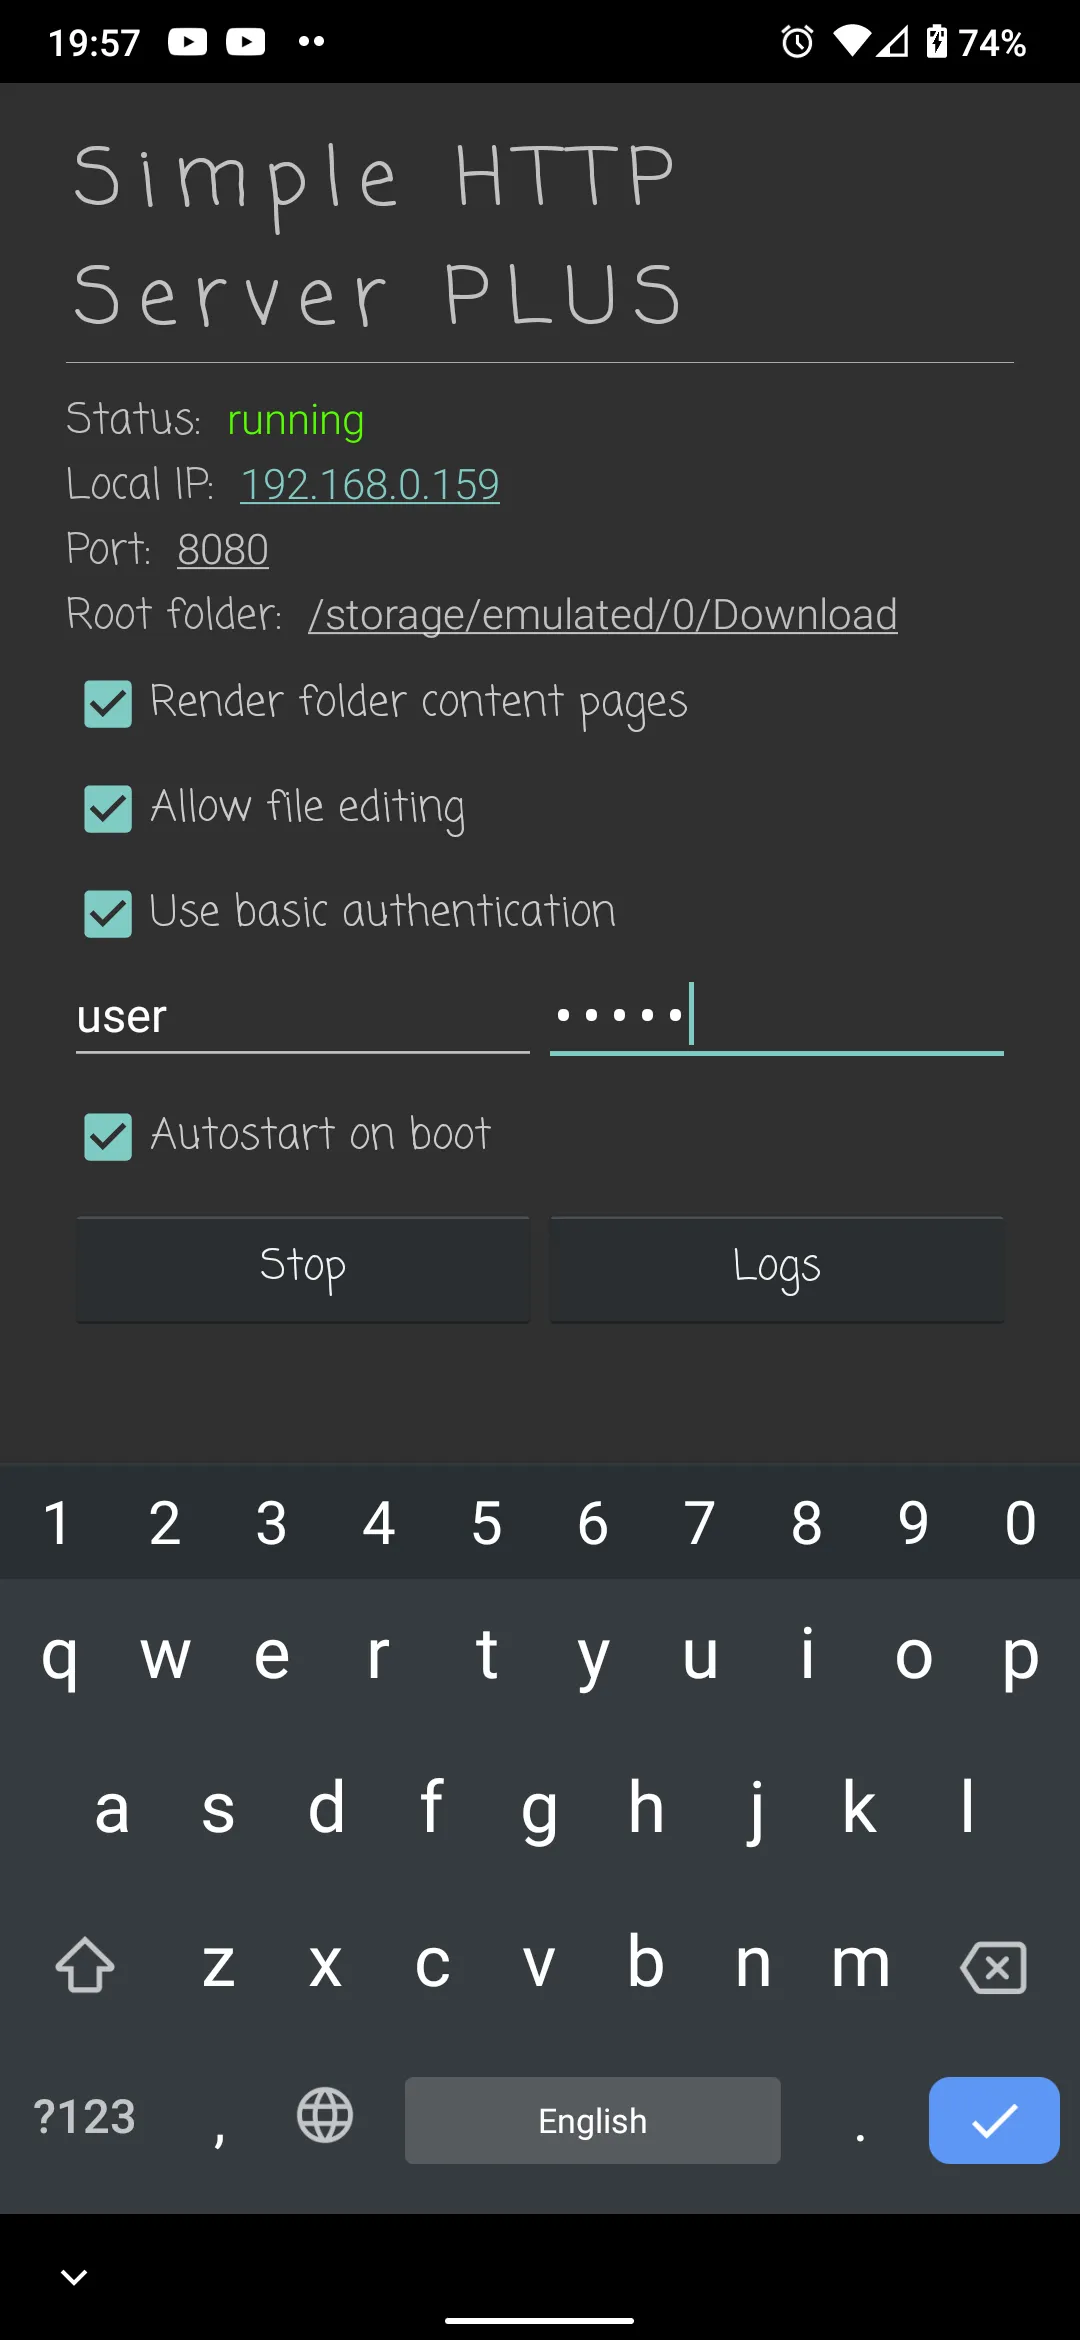
Task: Open alarm clock status bar icon
Action: (x=797, y=42)
